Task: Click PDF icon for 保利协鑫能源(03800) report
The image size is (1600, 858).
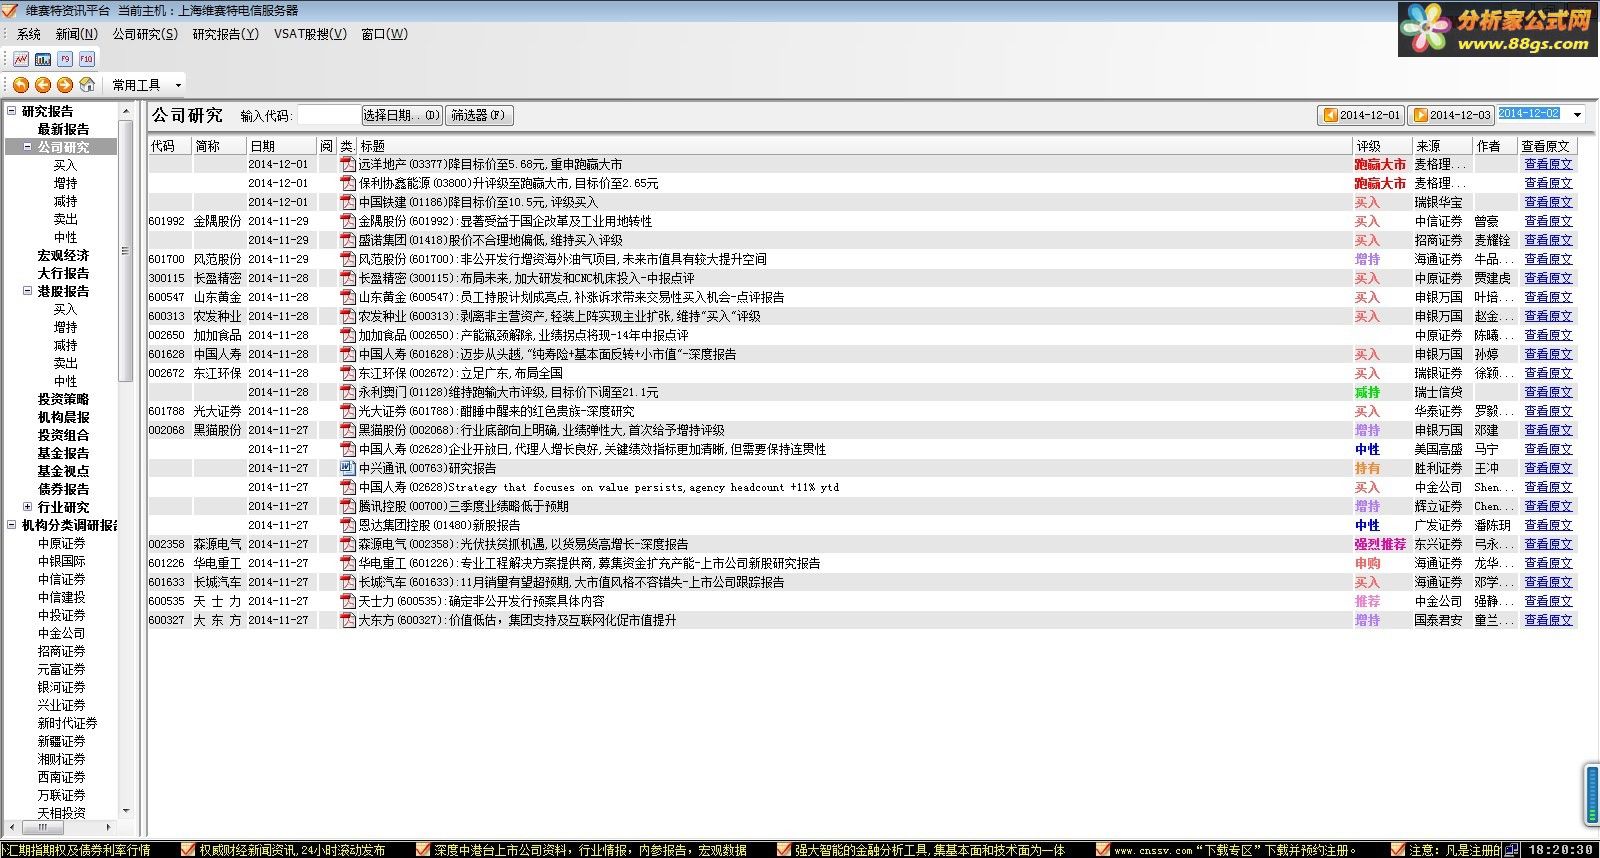Action: click(x=348, y=183)
